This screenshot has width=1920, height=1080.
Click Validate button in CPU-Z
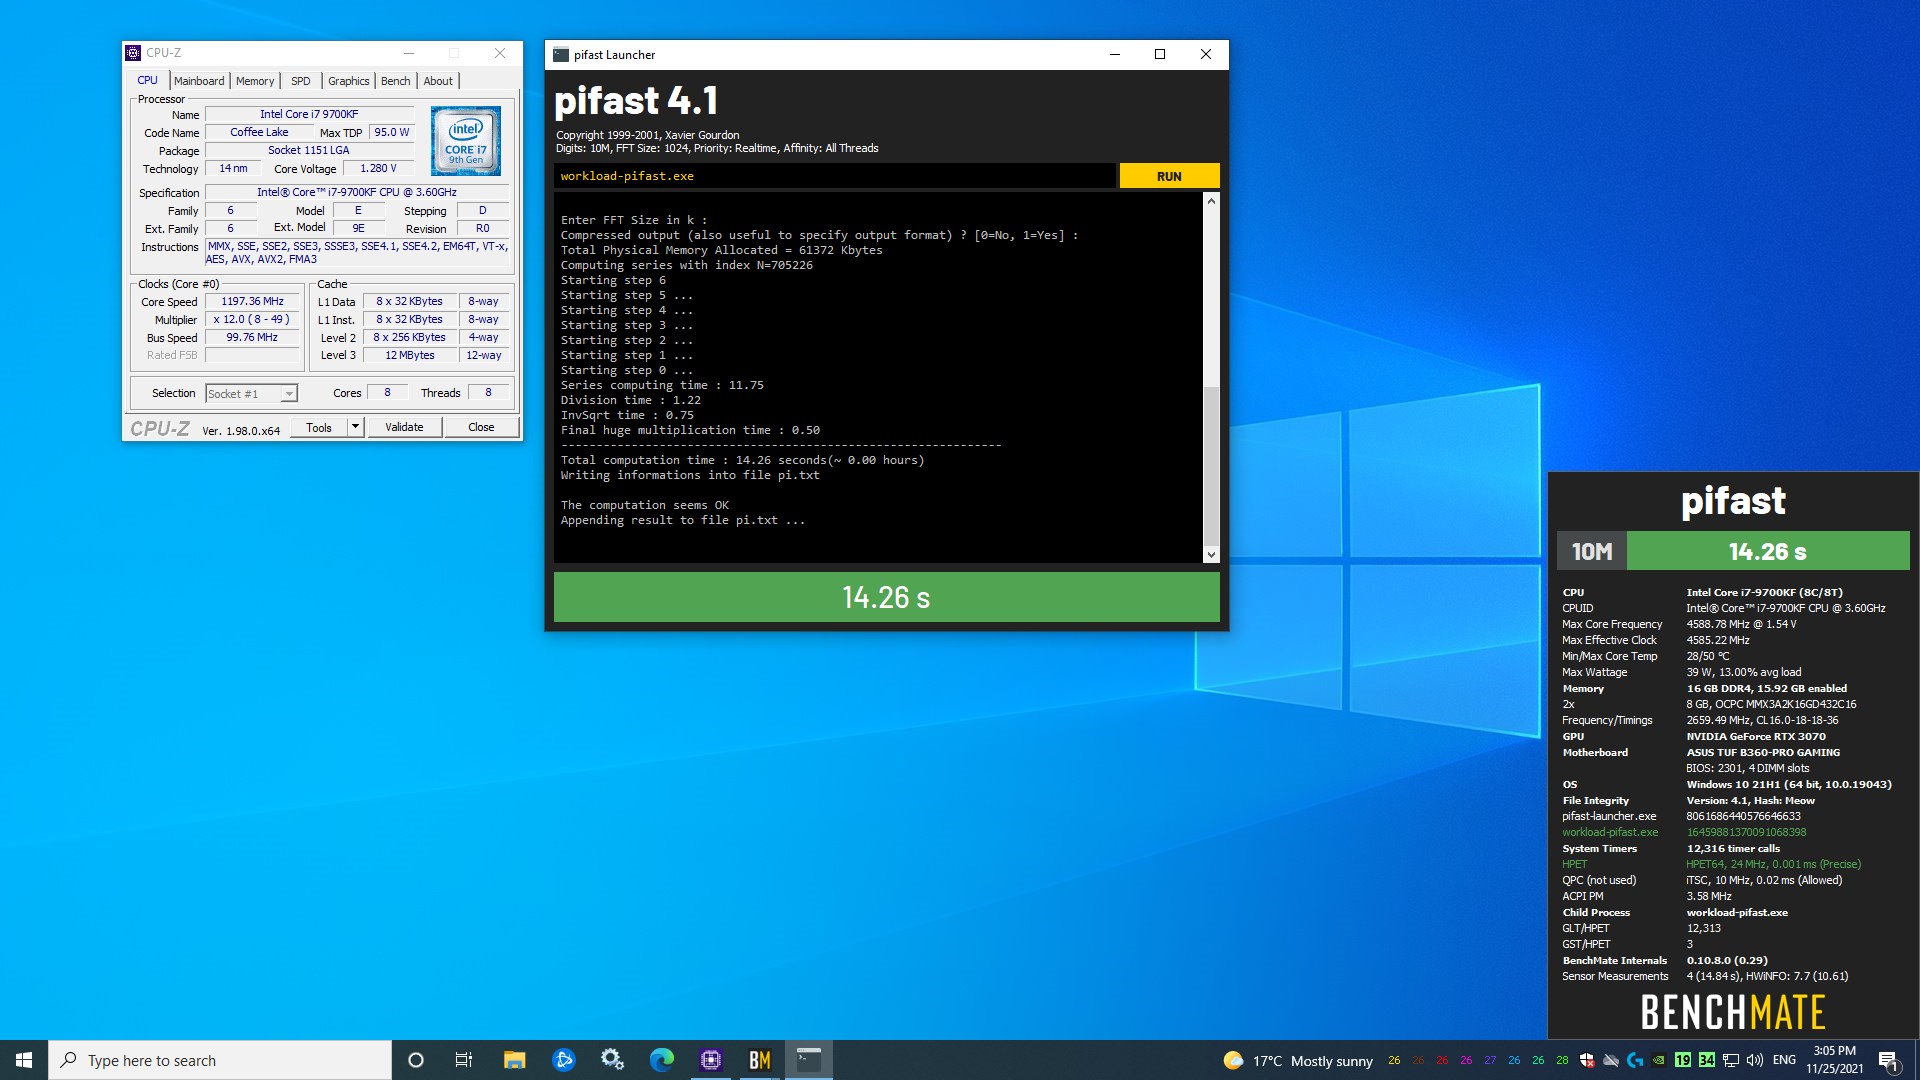(404, 427)
